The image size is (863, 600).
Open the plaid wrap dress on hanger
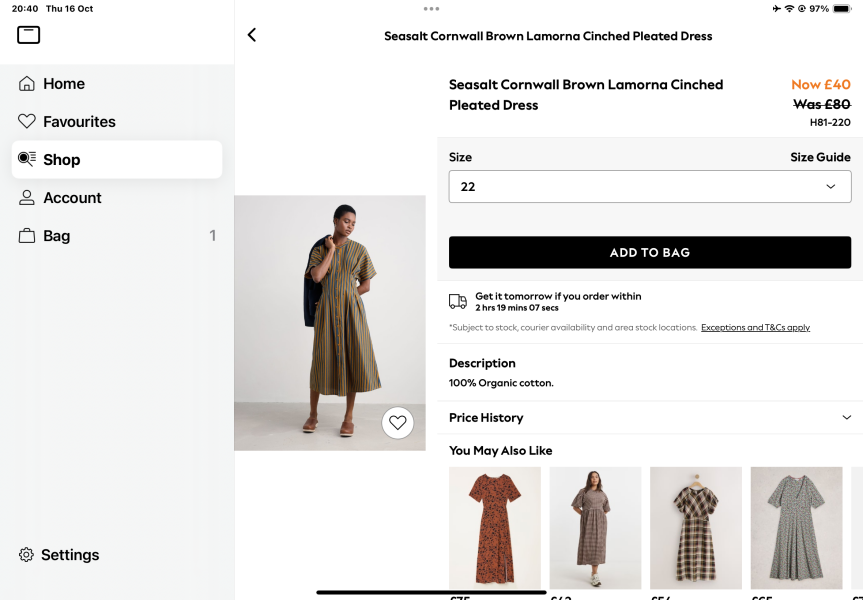click(x=696, y=528)
